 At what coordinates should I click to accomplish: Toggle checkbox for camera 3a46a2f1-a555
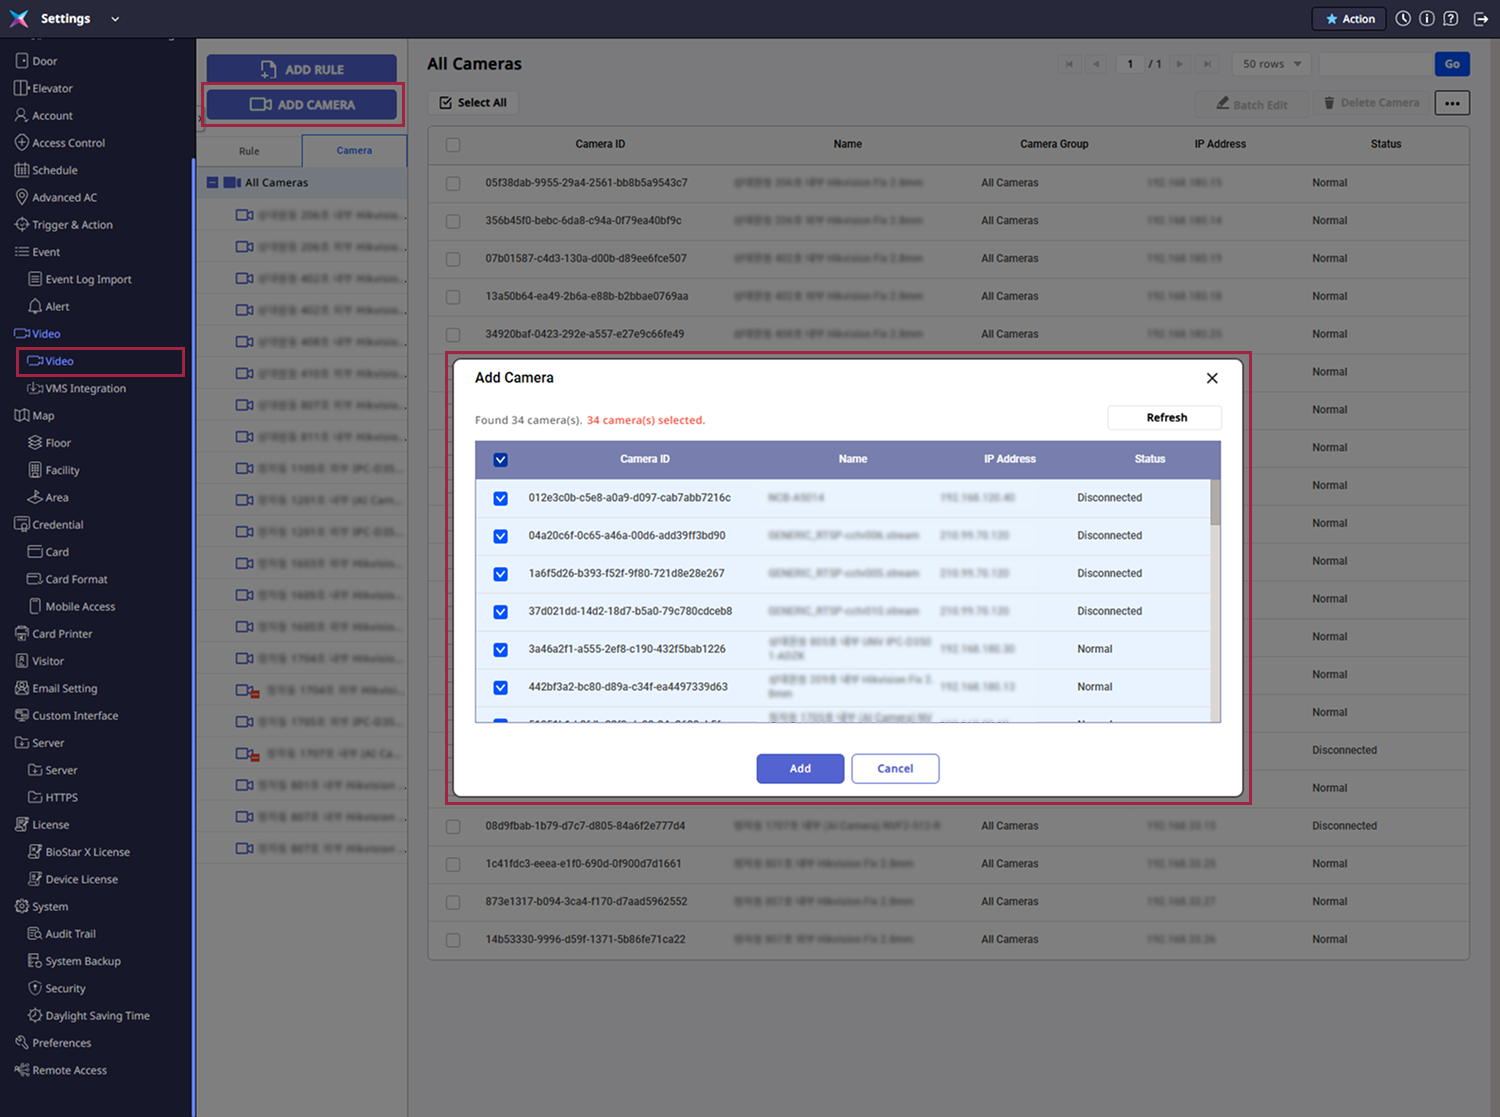[501, 650]
